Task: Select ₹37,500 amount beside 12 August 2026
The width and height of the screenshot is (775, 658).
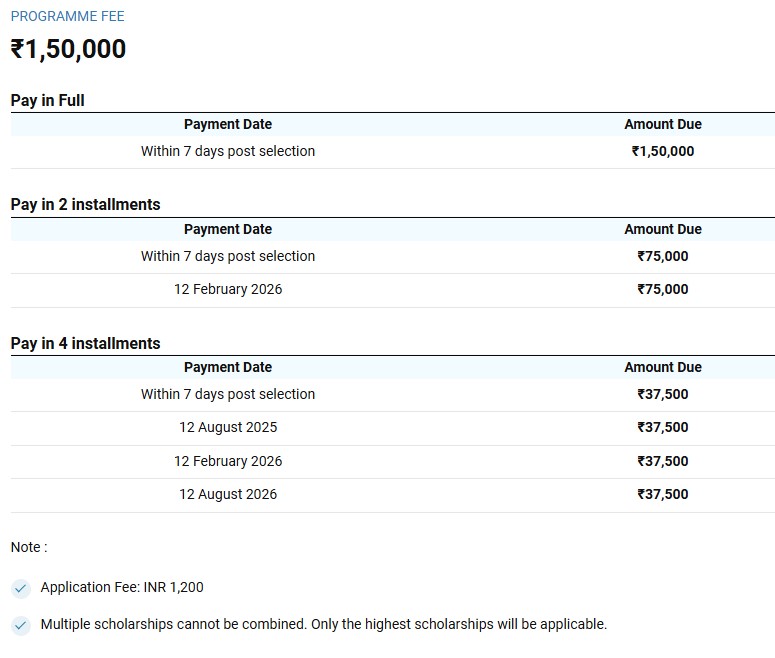Action: 663,494
